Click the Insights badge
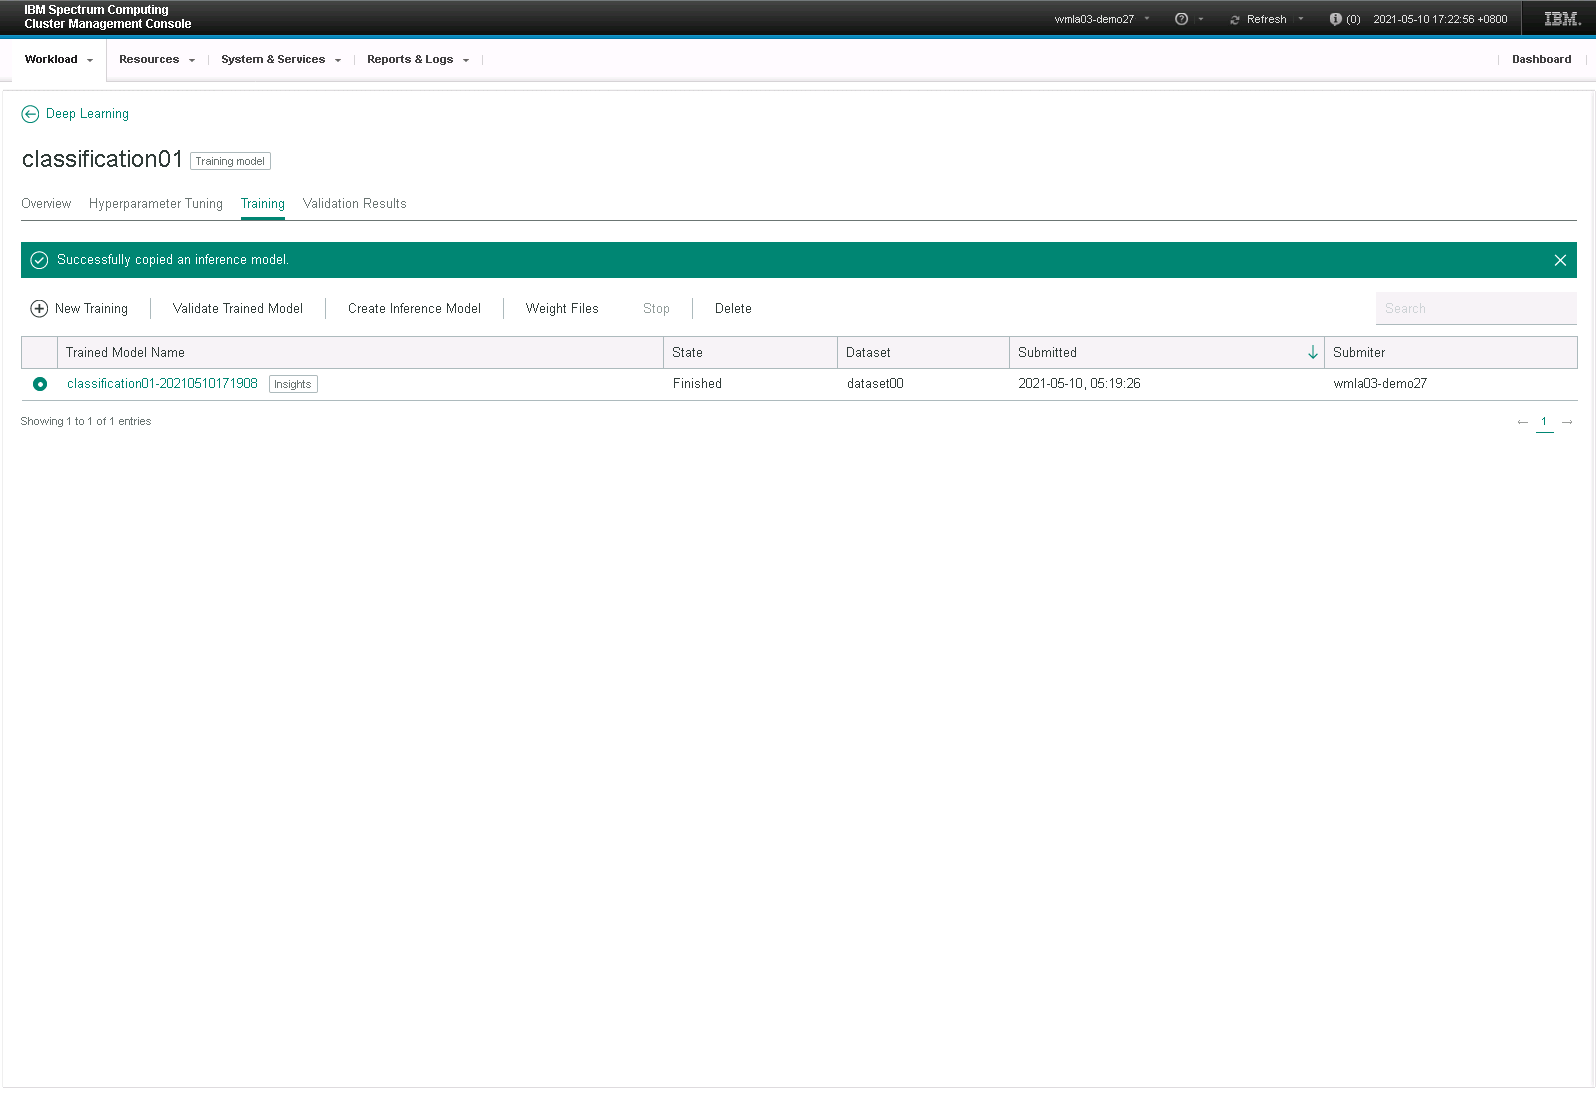 pos(293,385)
